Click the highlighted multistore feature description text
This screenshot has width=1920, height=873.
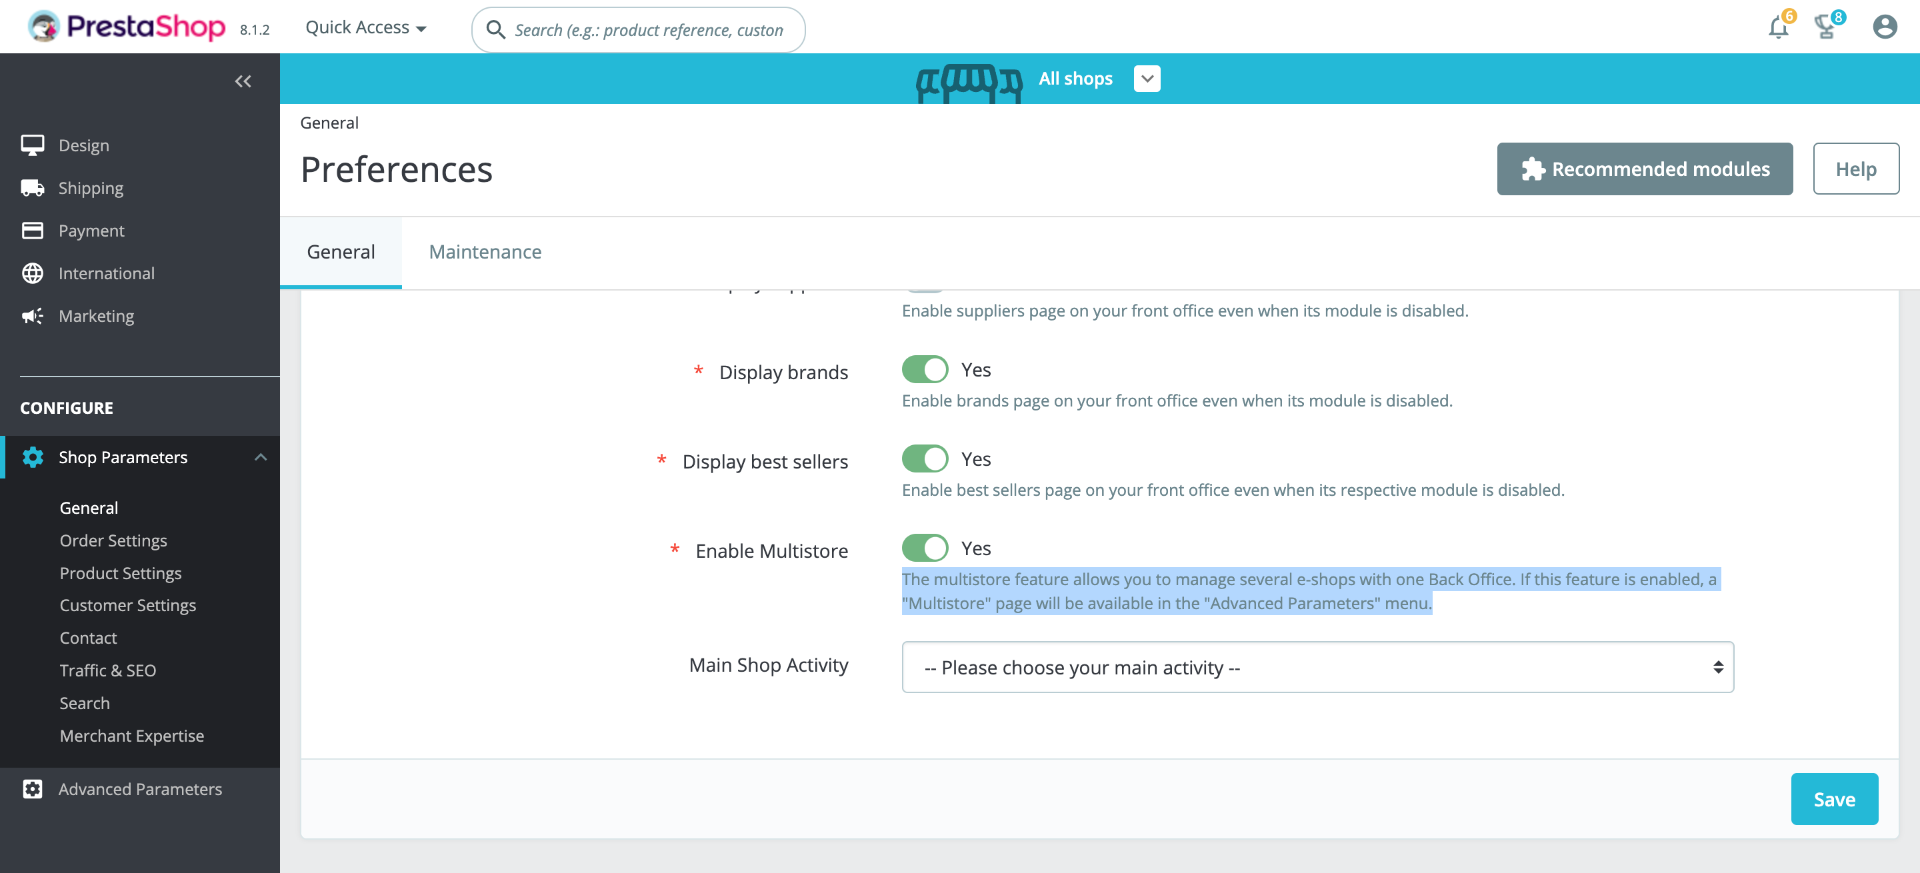[1310, 591]
